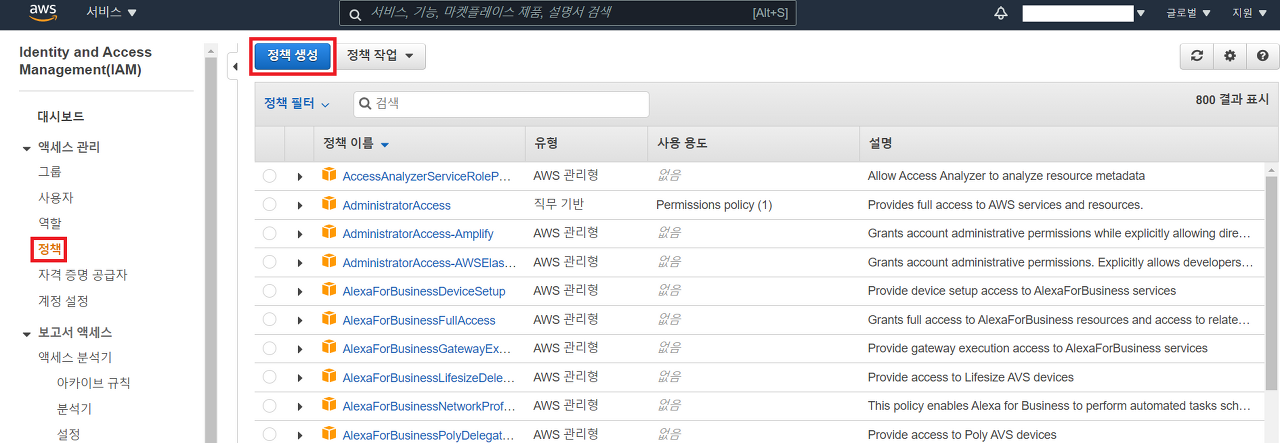
Task: Open the notifications bell icon
Action: coord(1001,13)
